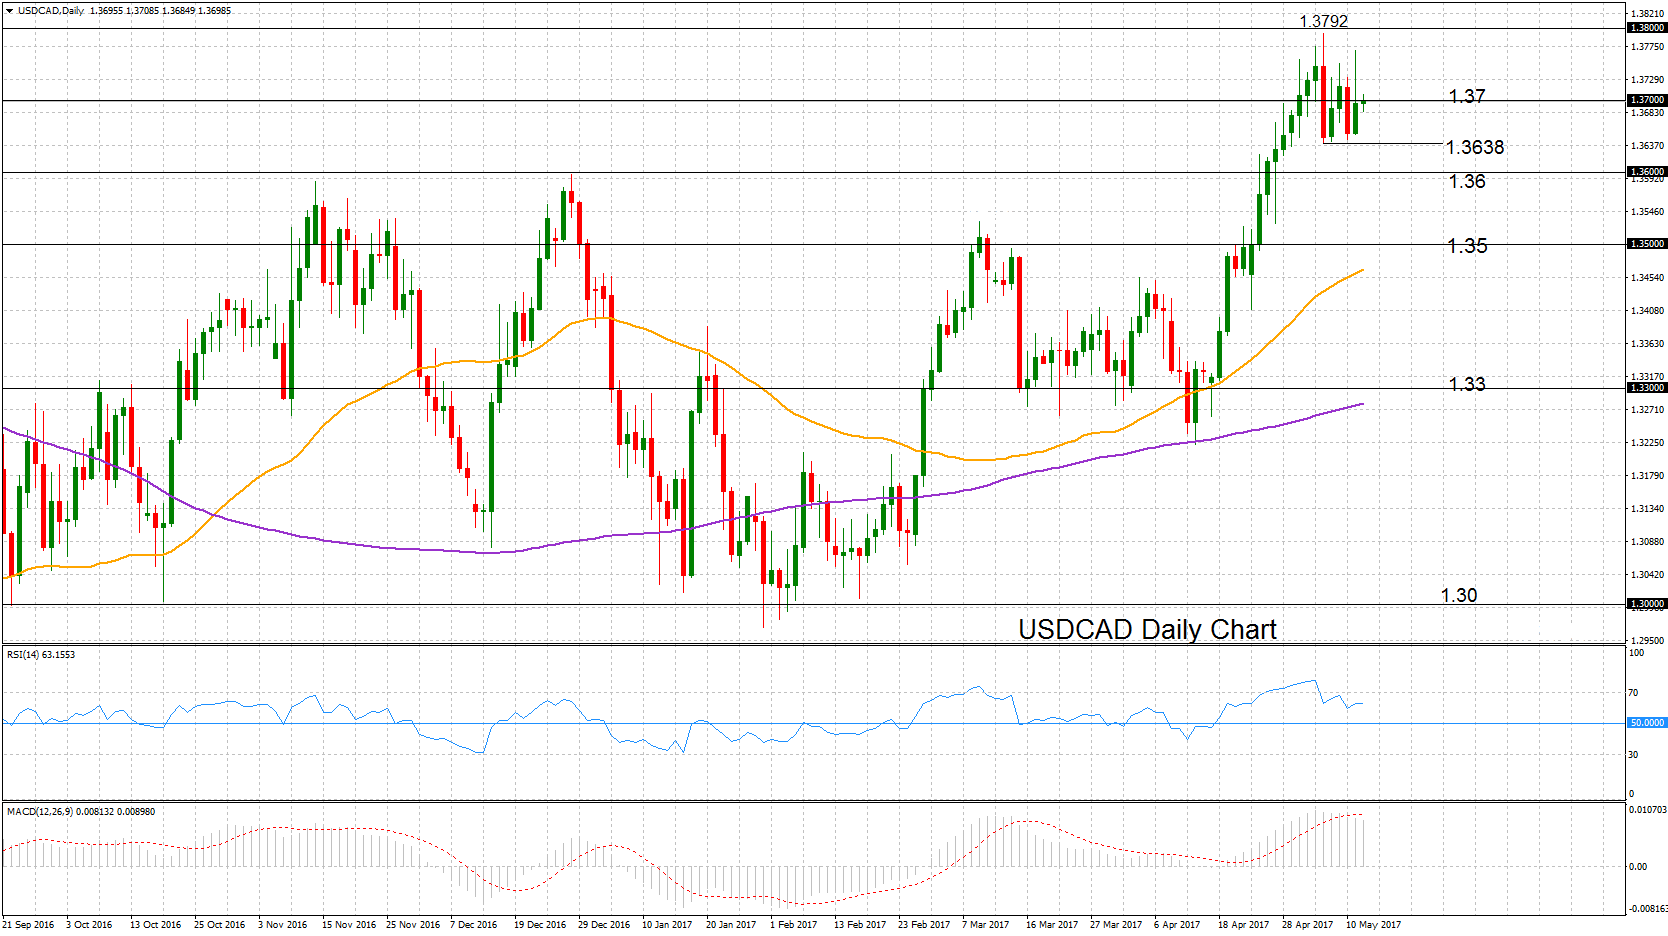The image size is (1668, 936).
Task: Click the 1.29500 price axis value
Action: [x=1647, y=641]
